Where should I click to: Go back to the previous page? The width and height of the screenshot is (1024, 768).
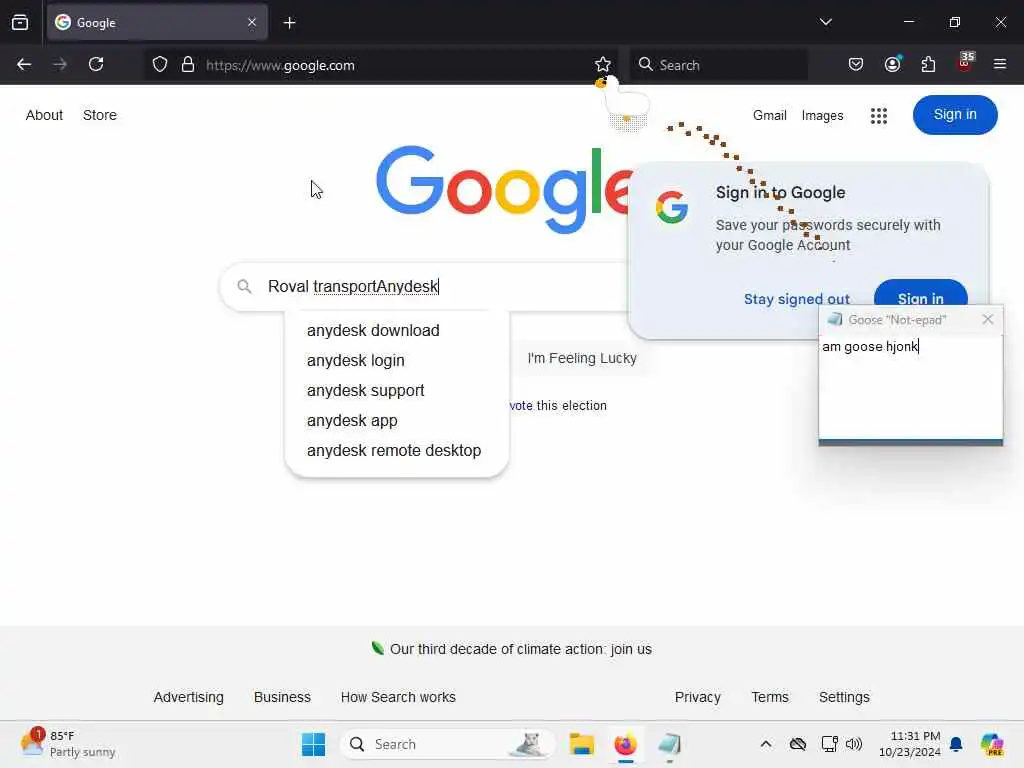(24, 65)
